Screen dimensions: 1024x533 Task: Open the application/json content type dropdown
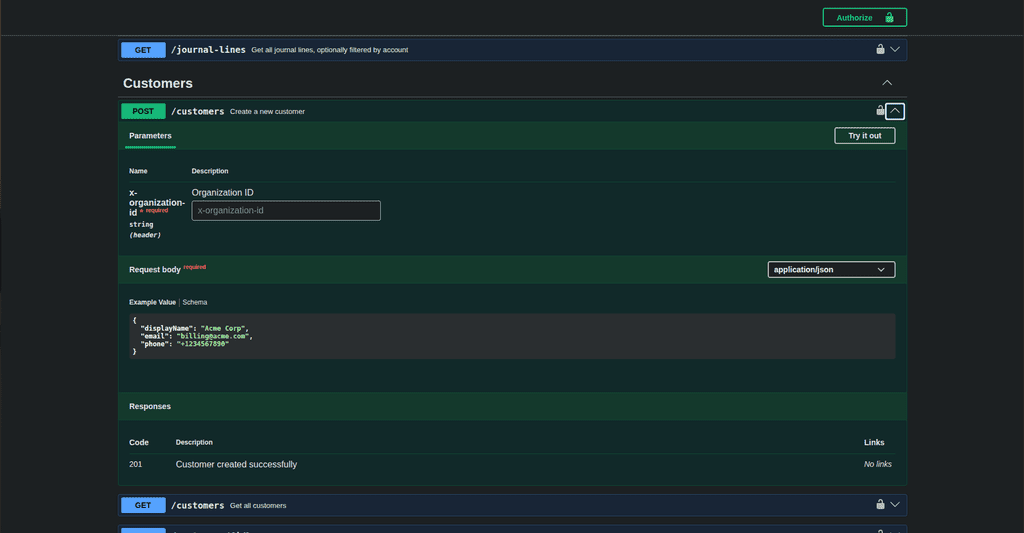point(831,270)
